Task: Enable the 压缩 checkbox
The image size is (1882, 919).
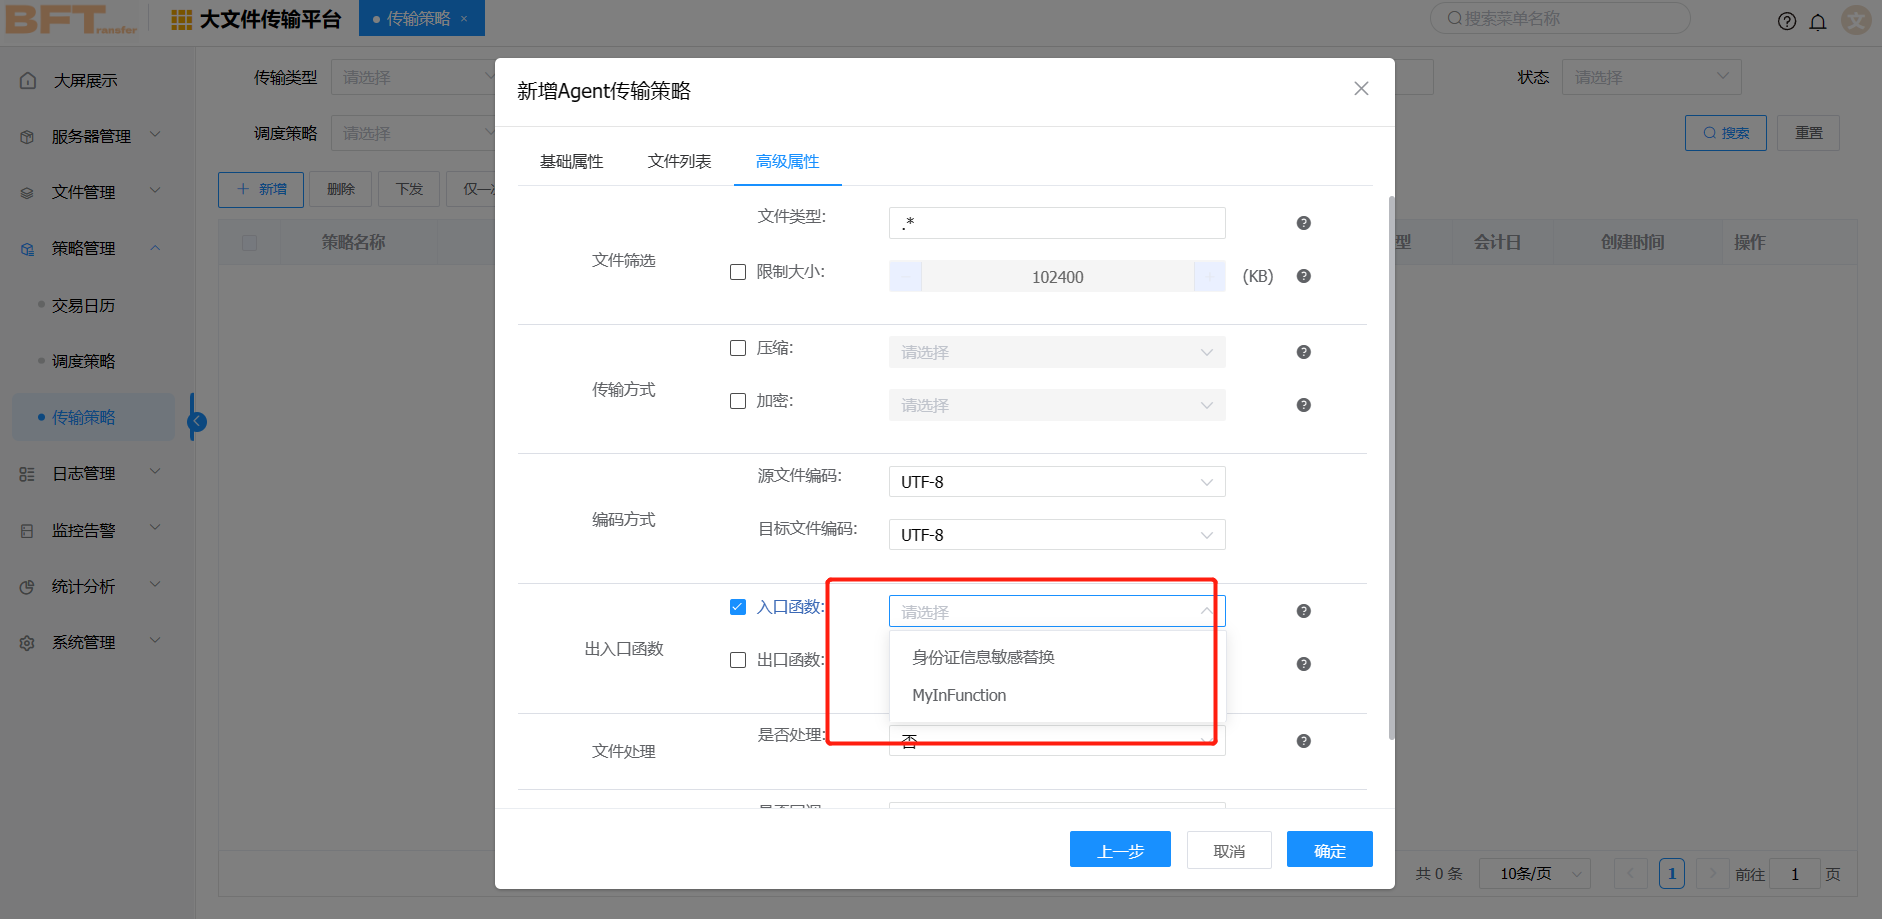Action: [738, 348]
